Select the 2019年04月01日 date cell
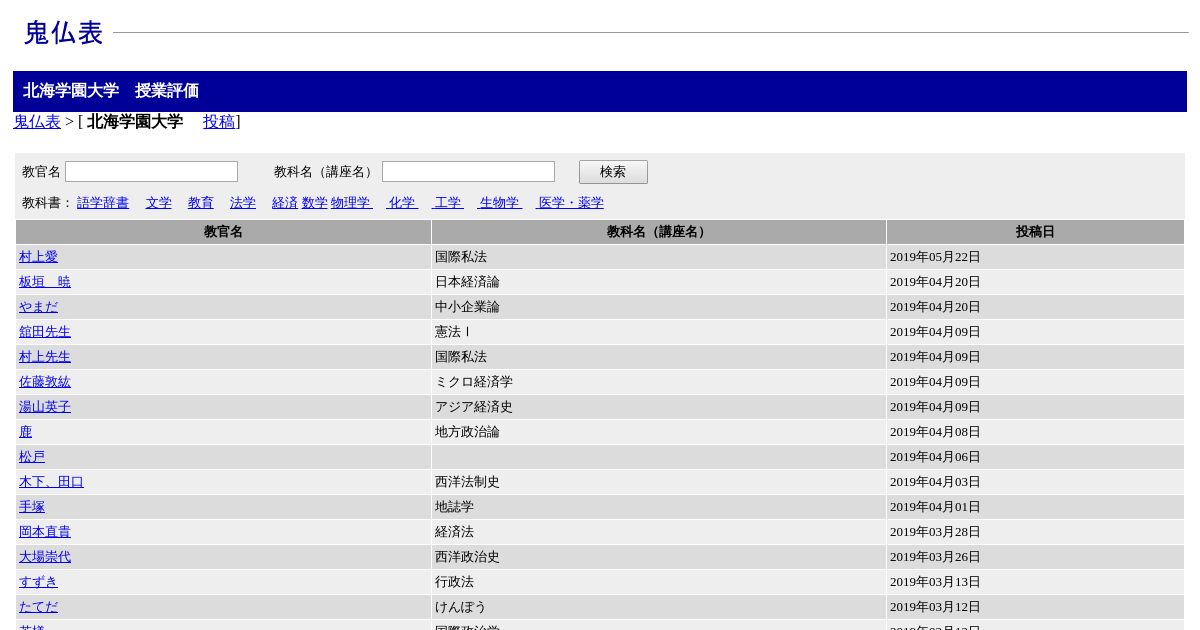 point(1035,507)
